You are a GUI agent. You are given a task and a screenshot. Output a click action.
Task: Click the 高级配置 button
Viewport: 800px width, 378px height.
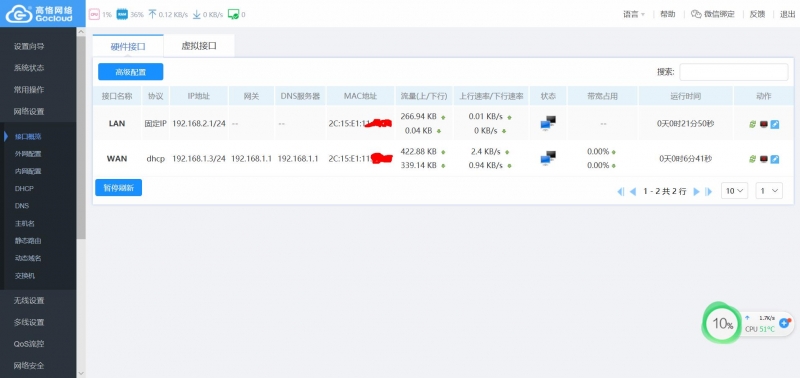(x=131, y=72)
